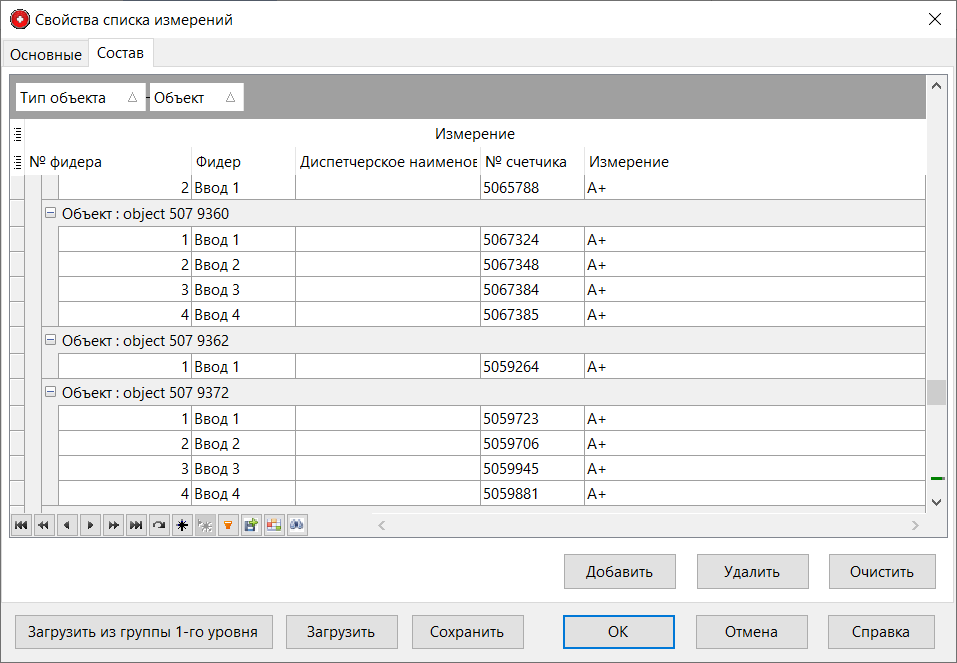
Task: Go to previous page of records
Action: [43, 525]
